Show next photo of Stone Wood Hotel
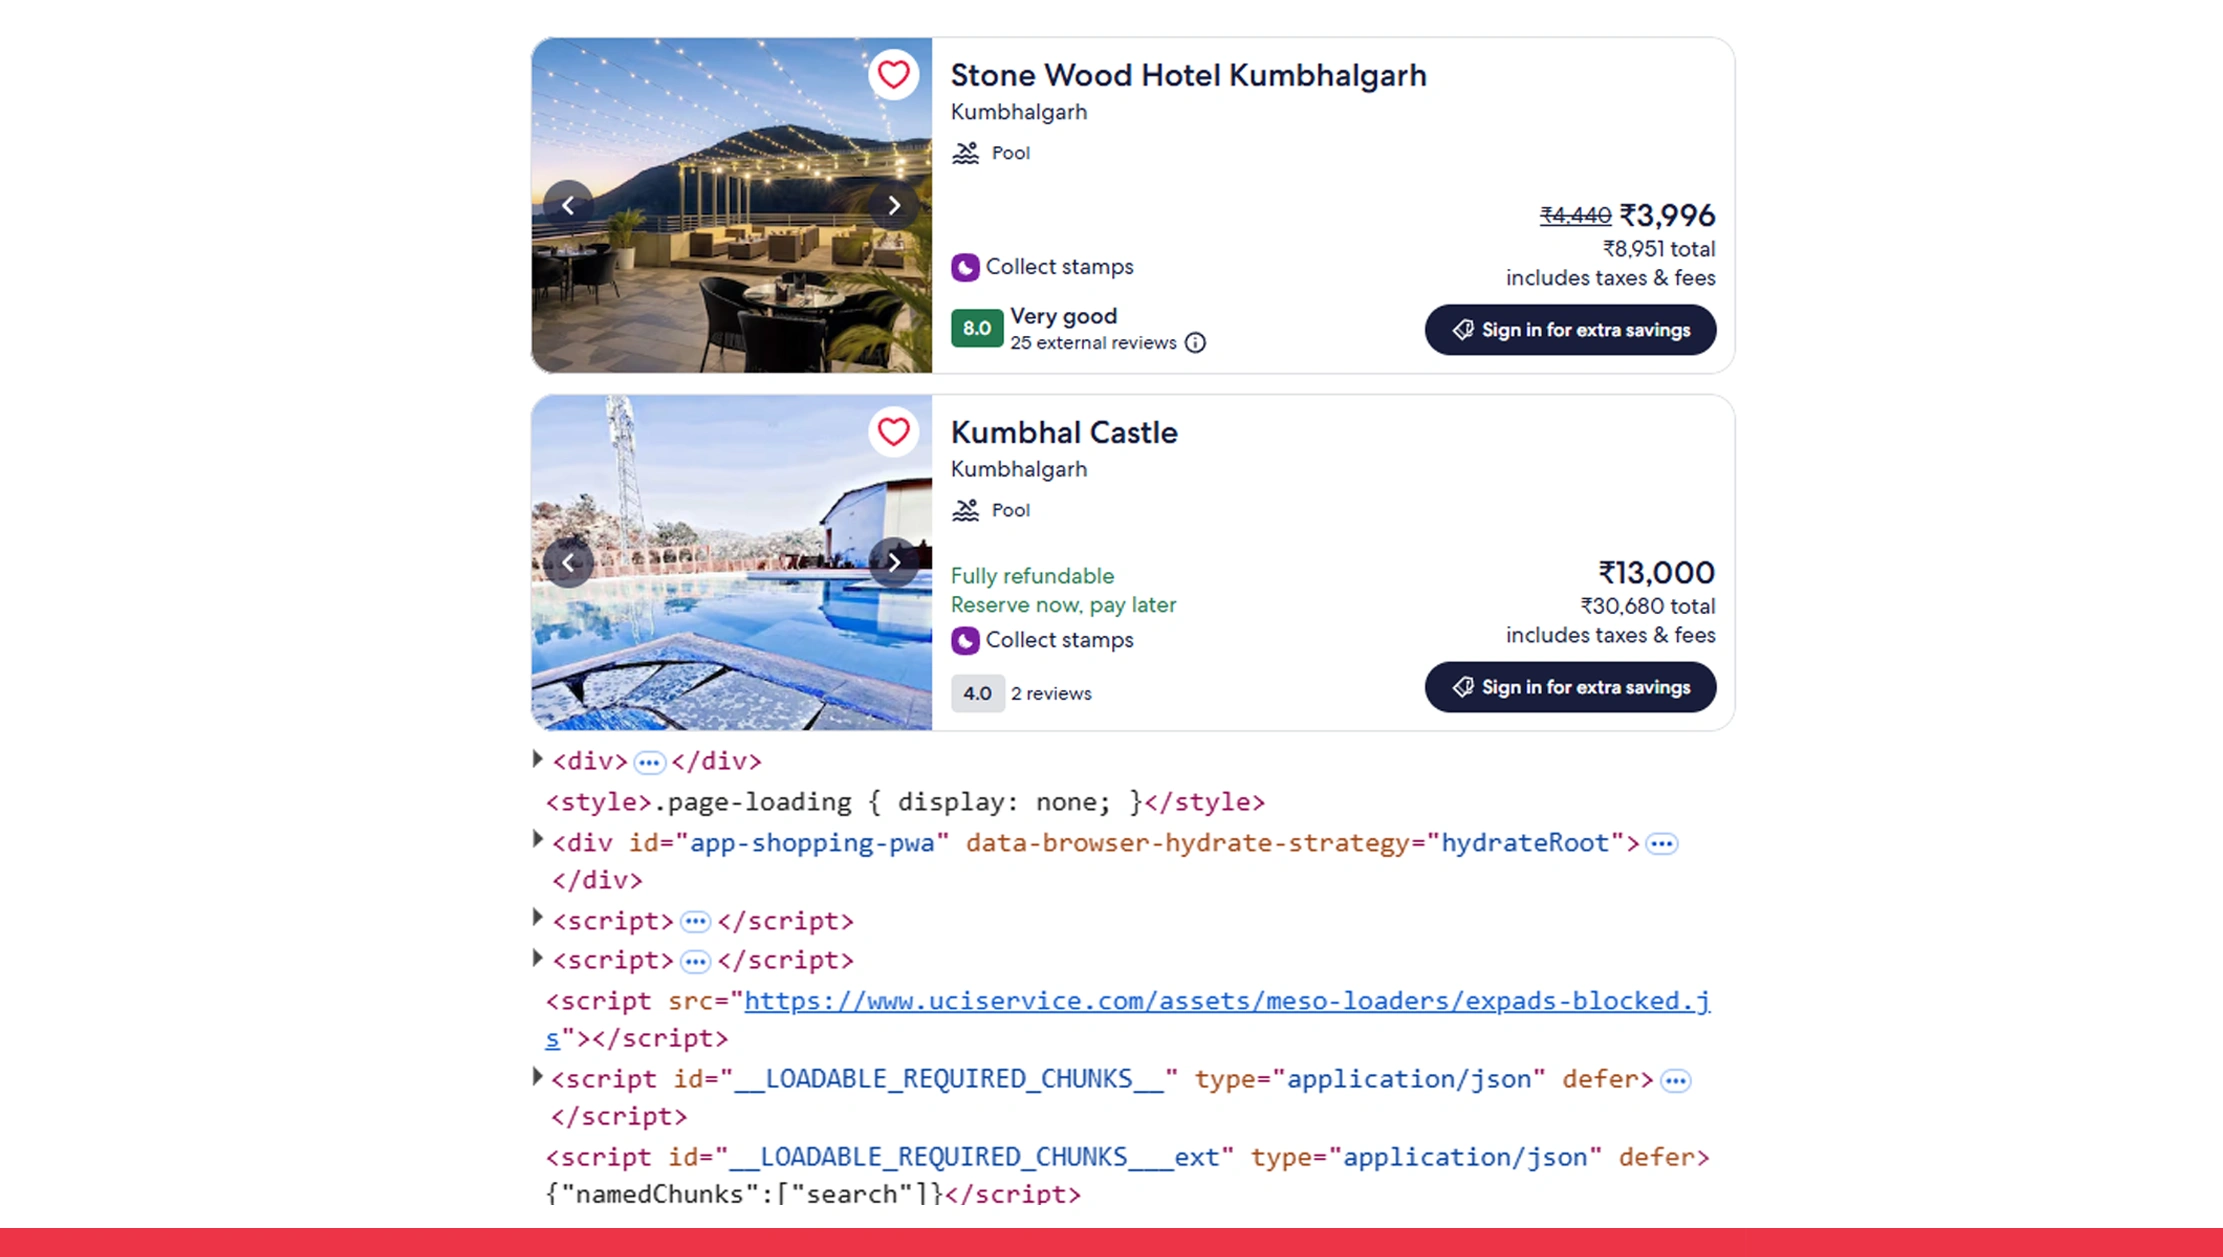2223x1257 pixels. pyautogui.click(x=893, y=206)
